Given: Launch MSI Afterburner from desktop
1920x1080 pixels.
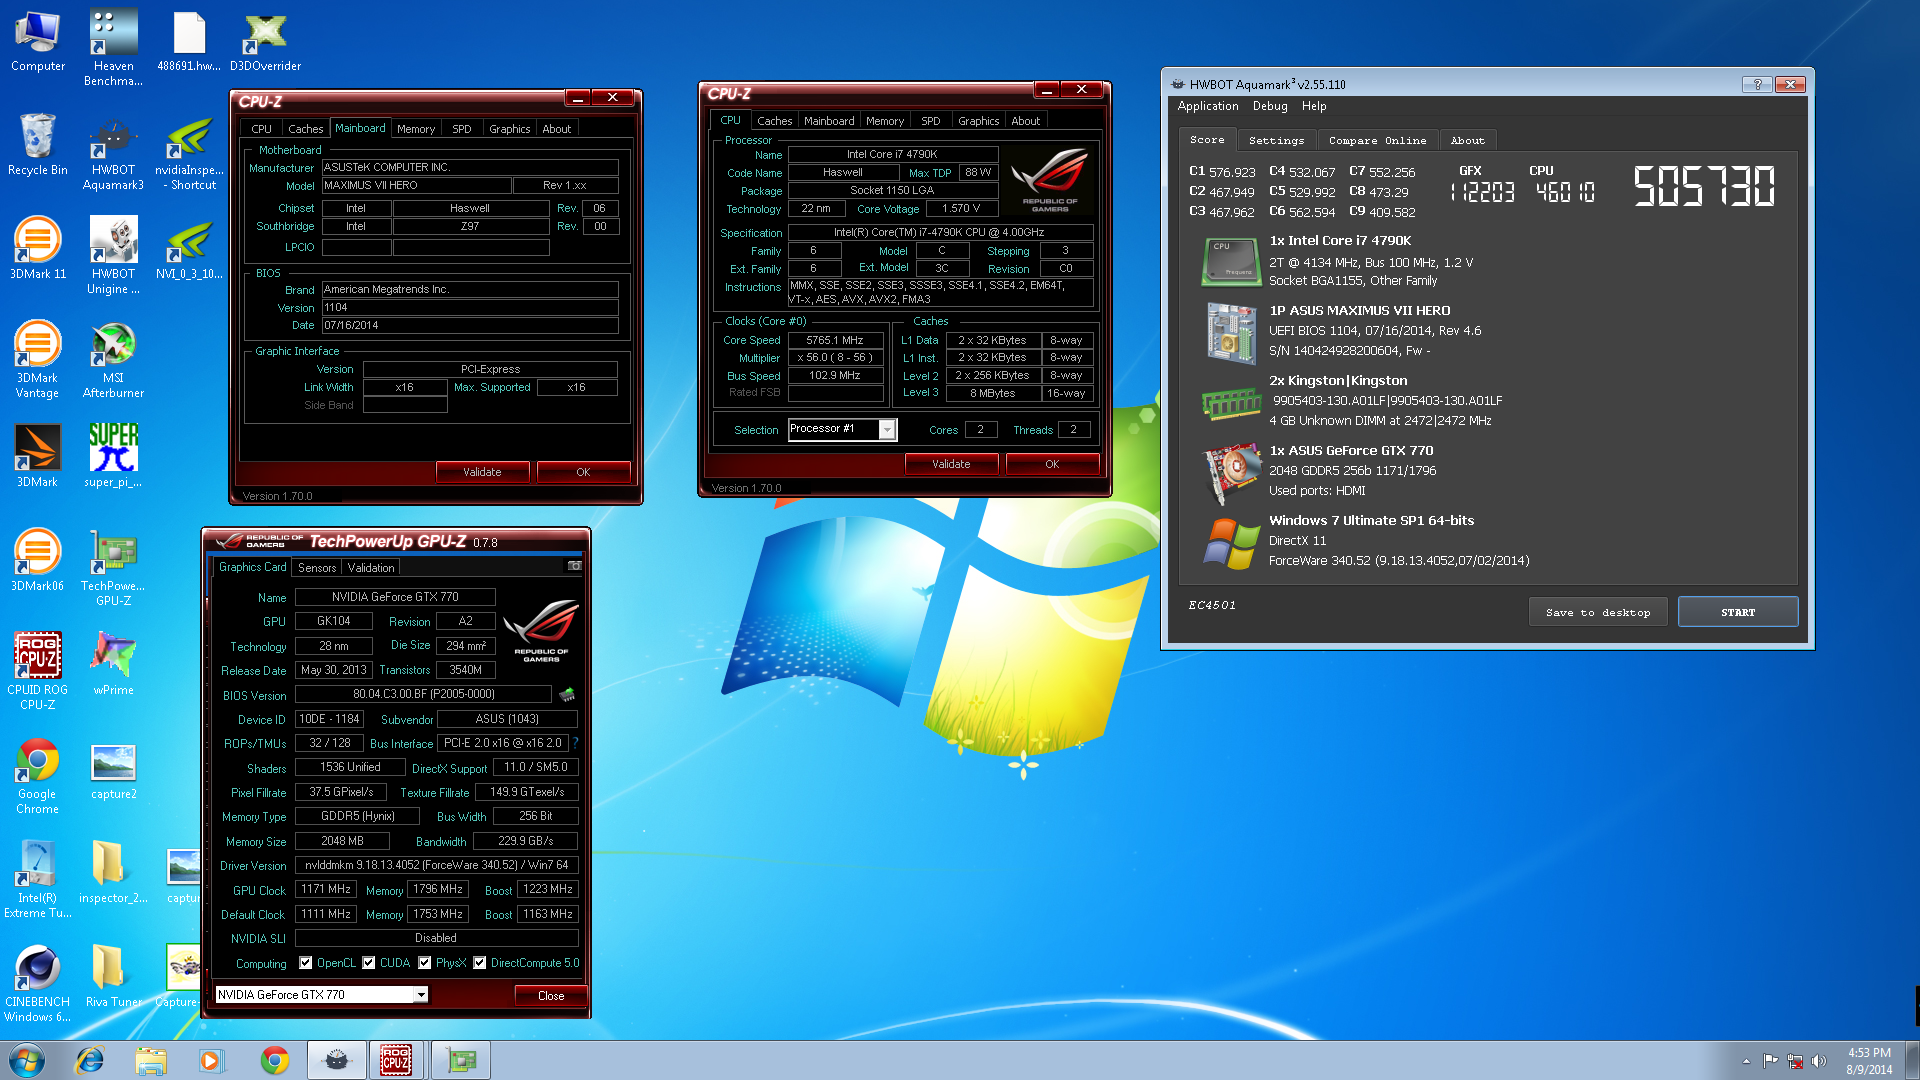Looking at the screenshot, I should point(113,360).
